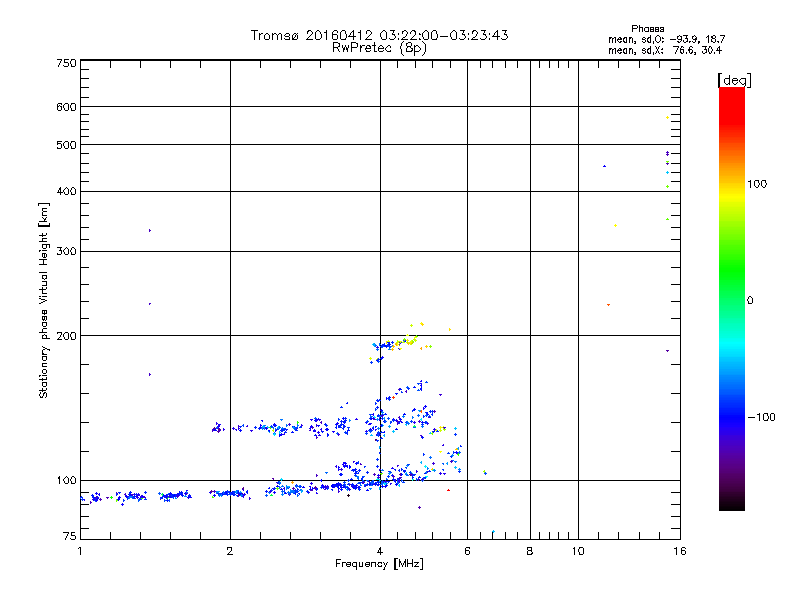Click the 'mean, sd,X: 76.6, 30.4' line
This screenshot has height=600, width=800.
pos(665,50)
